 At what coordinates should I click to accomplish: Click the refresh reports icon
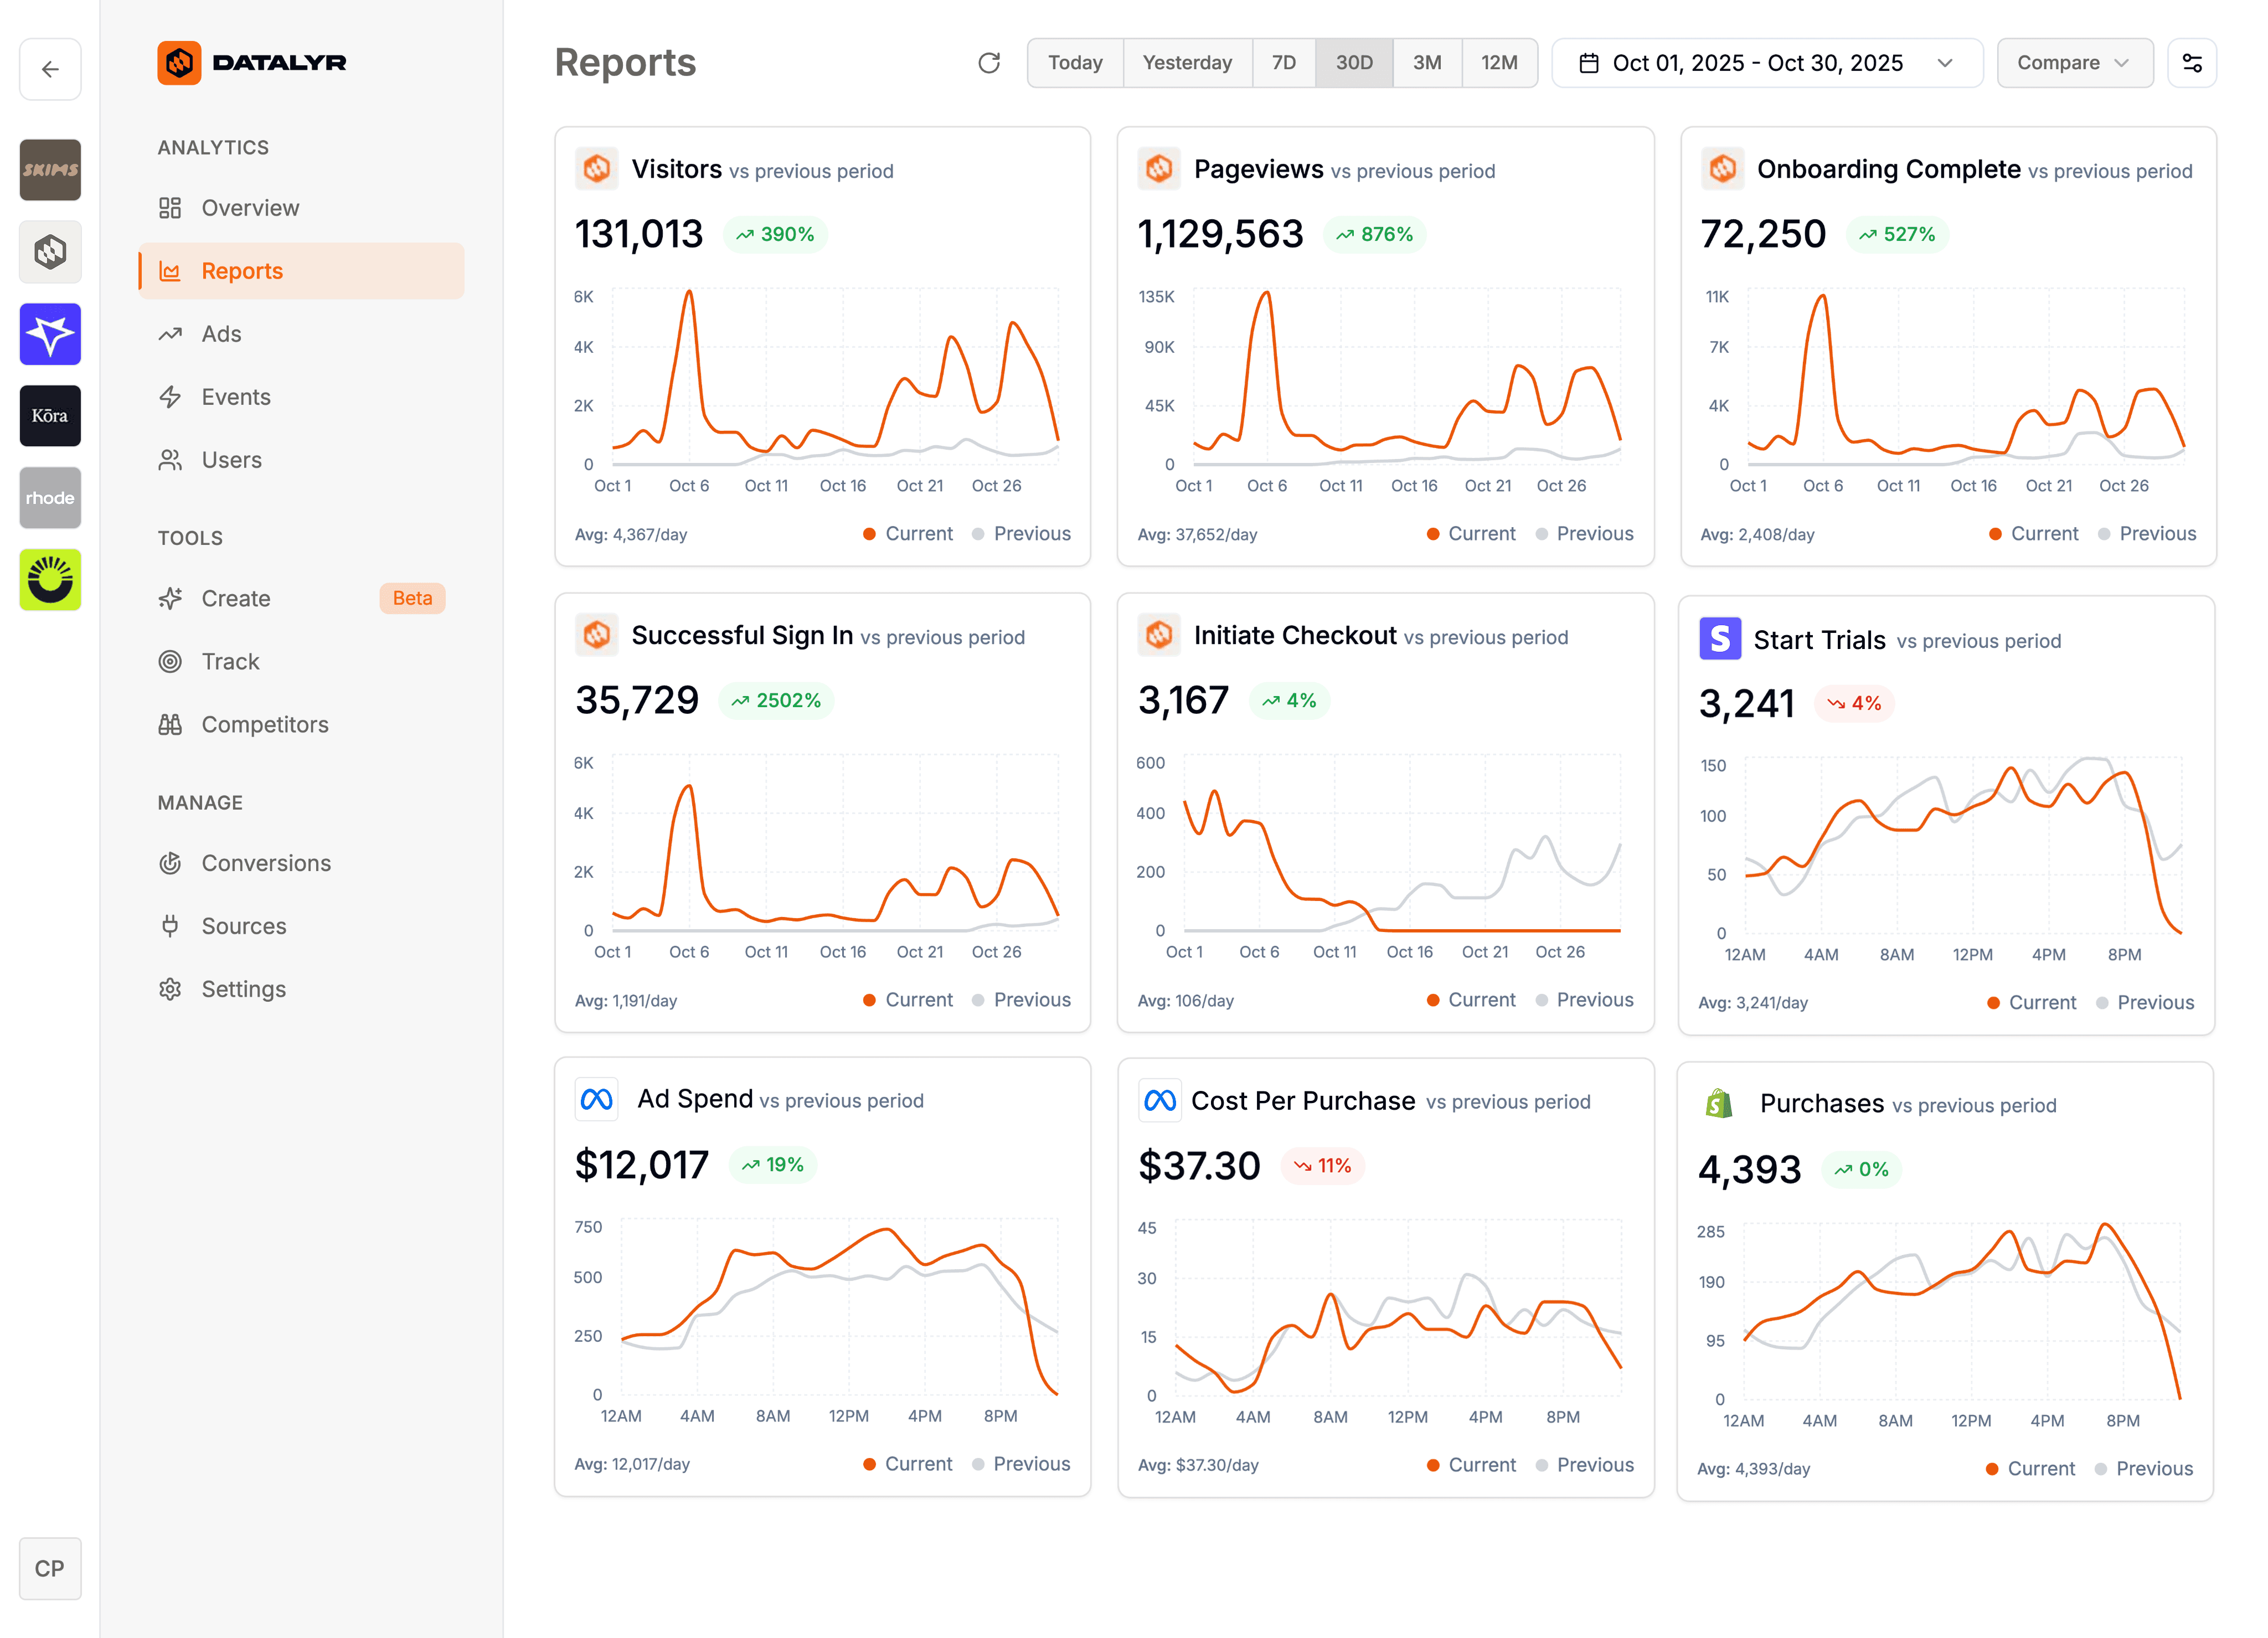[x=988, y=63]
